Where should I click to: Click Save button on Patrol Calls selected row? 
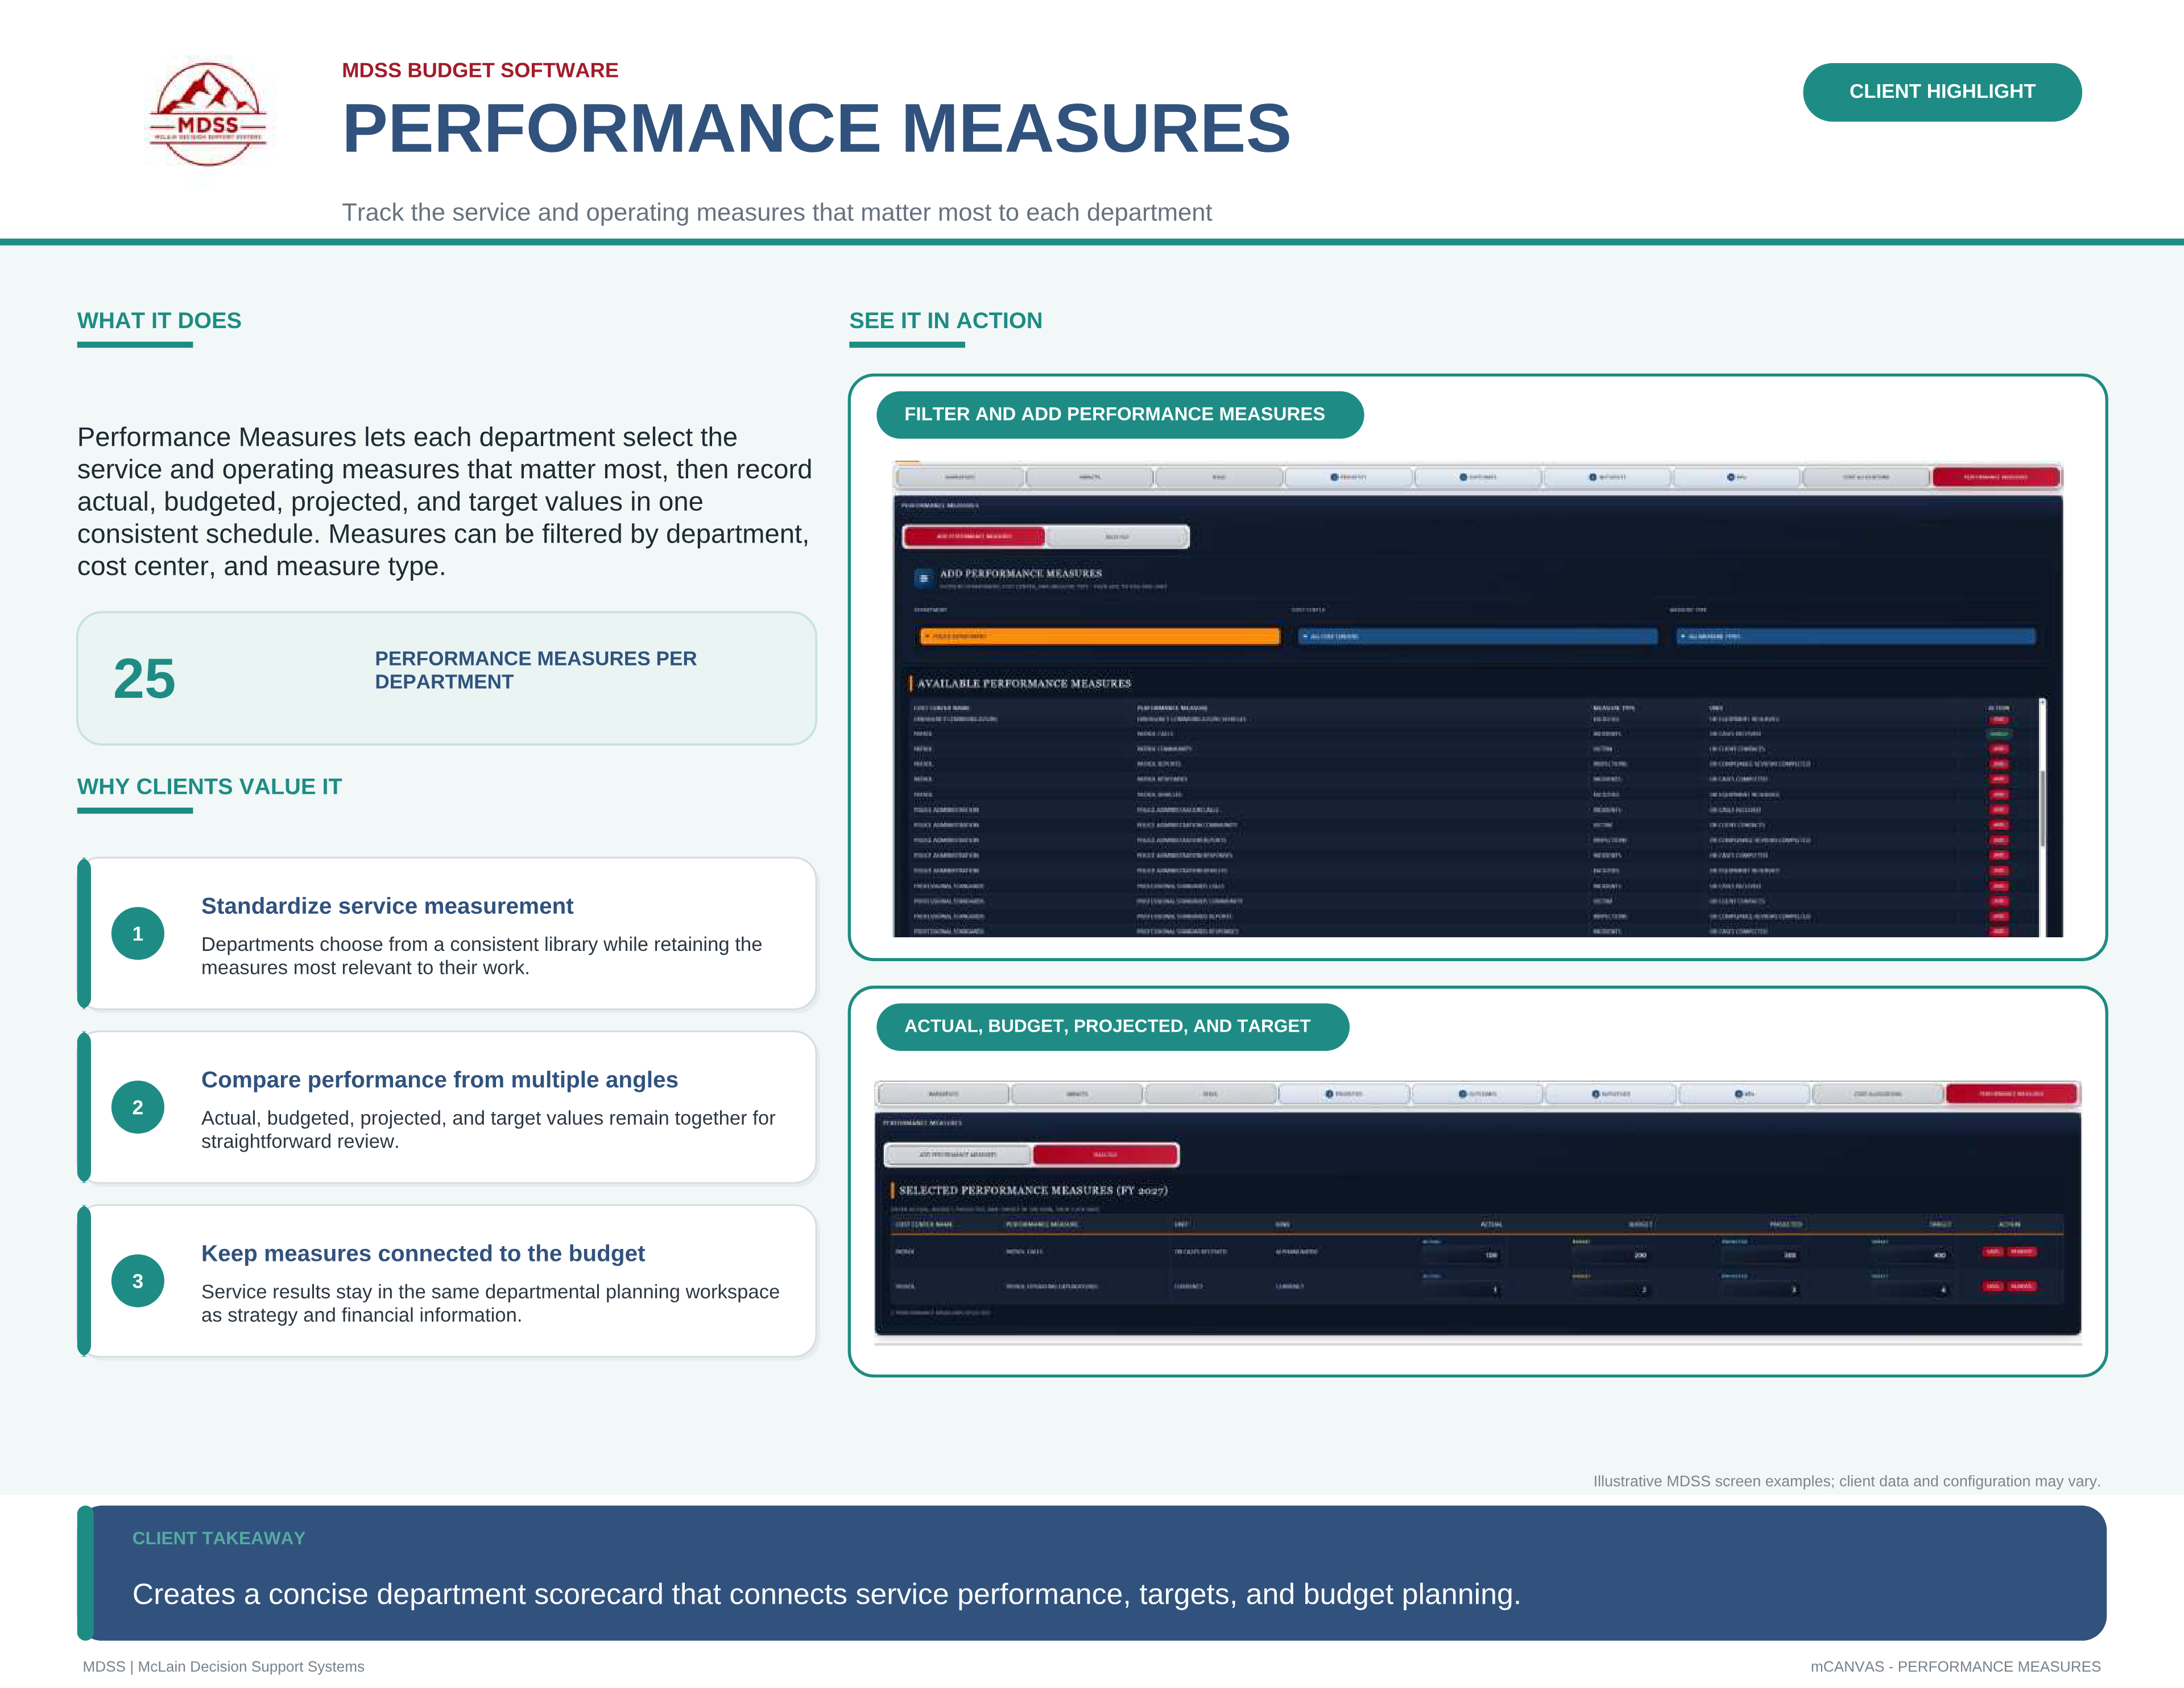point(1993,1252)
